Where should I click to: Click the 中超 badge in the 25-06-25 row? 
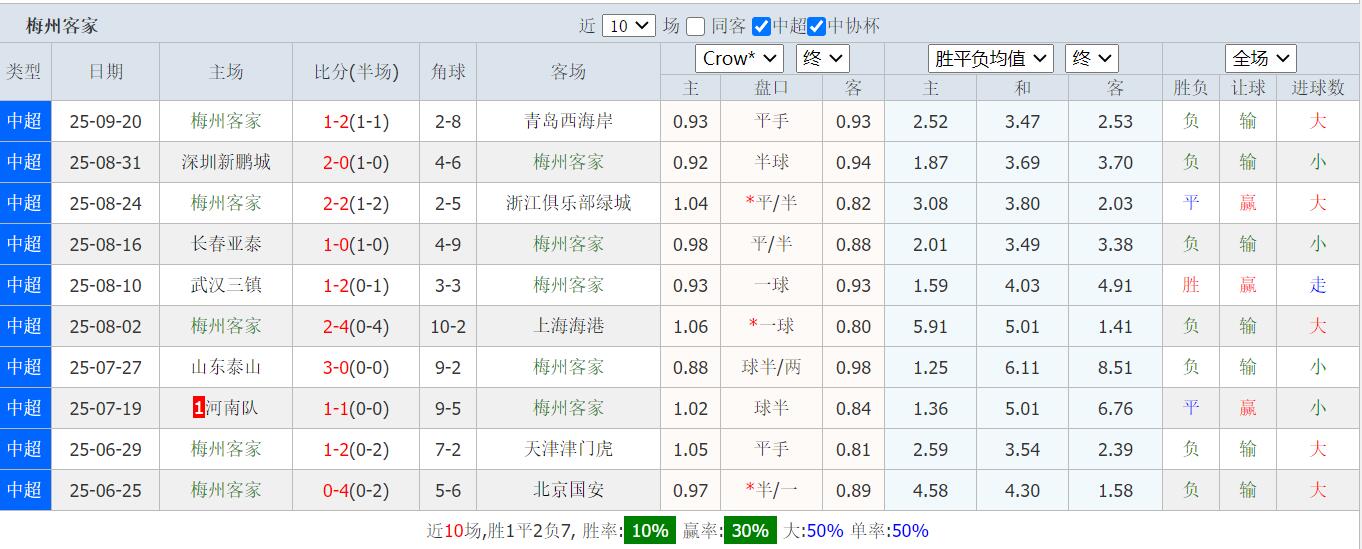25,490
